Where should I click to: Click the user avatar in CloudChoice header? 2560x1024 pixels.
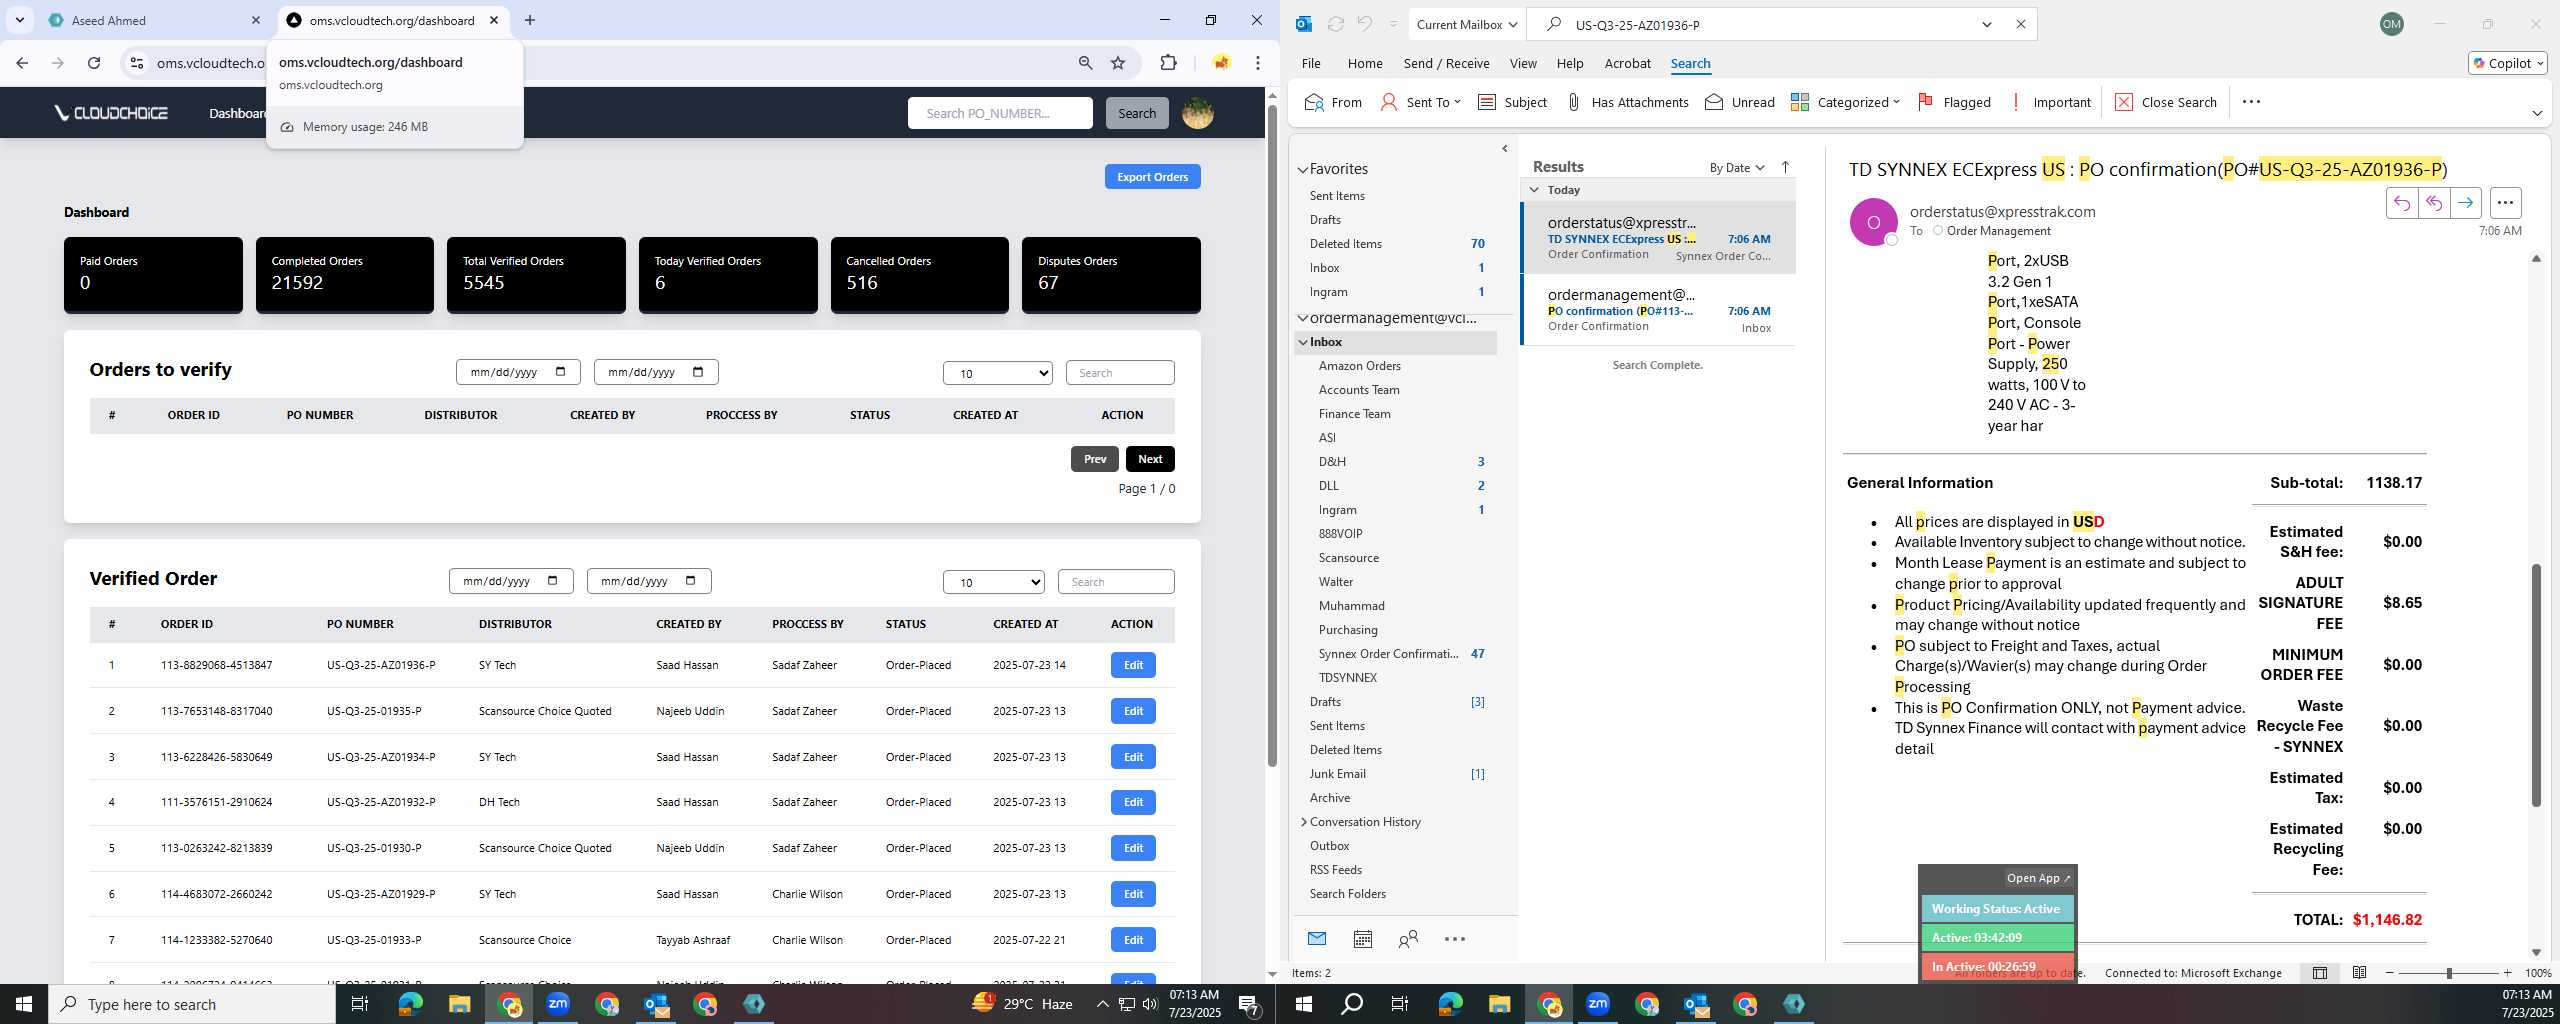(x=1198, y=113)
